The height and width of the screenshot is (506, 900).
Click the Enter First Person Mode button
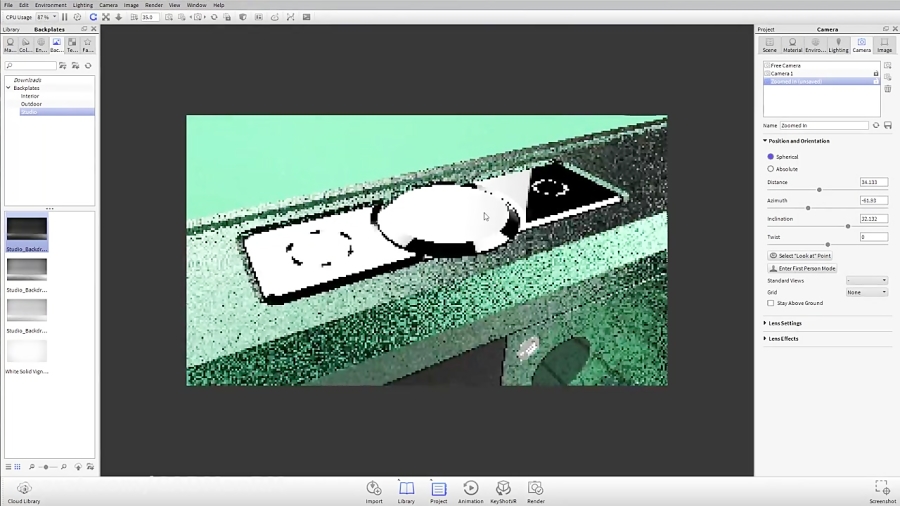click(802, 268)
